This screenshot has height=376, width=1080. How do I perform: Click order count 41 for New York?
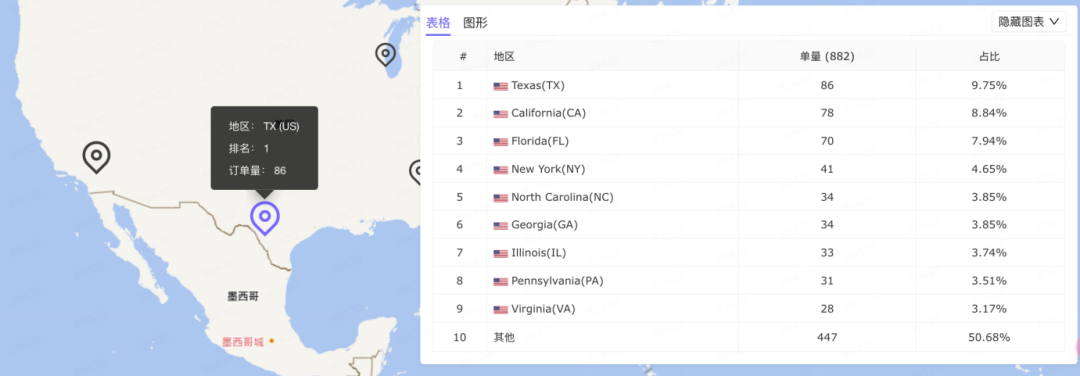coord(827,169)
